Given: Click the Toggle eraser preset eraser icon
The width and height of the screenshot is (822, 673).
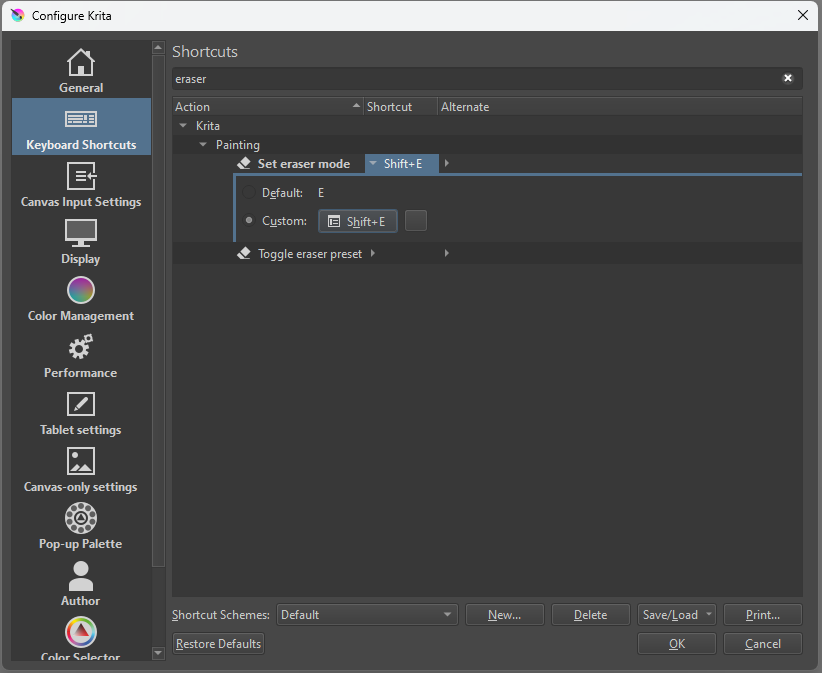Looking at the screenshot, I should pos(244,254).
